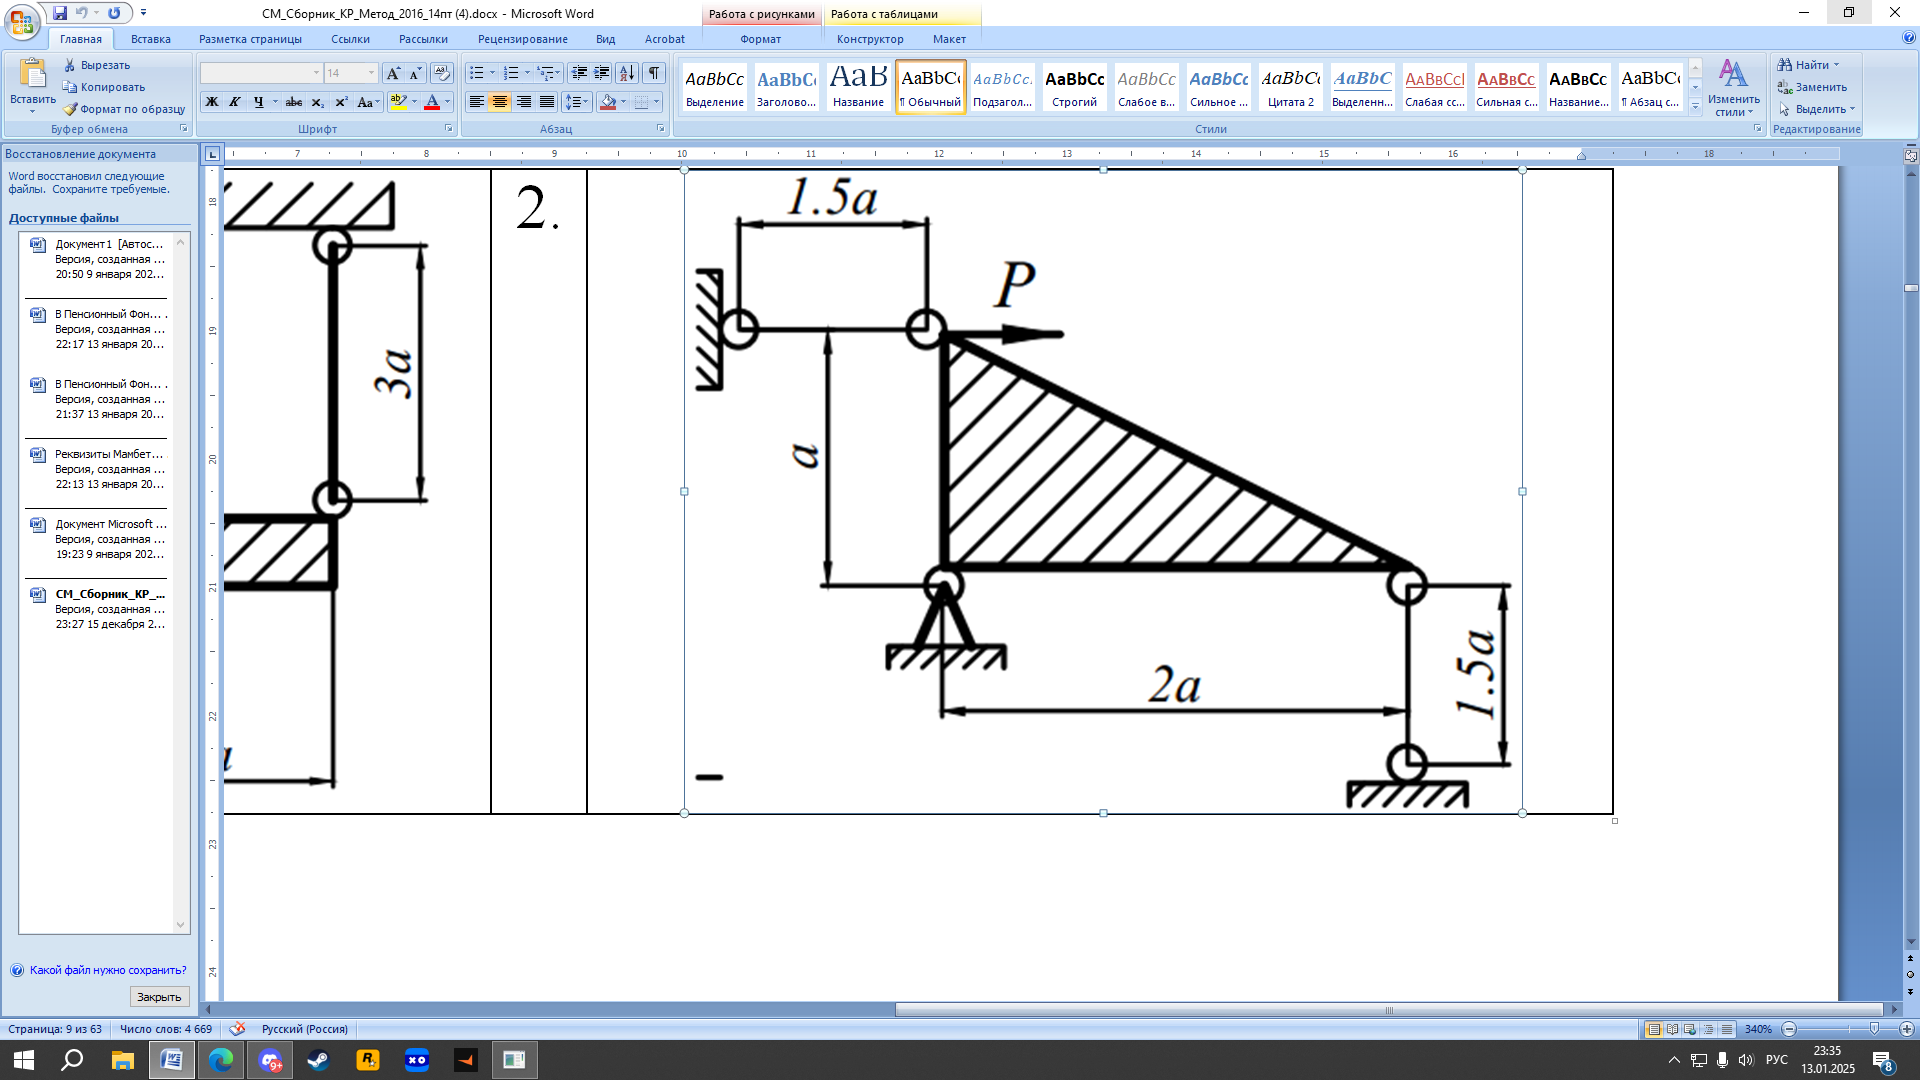Click the Increase Indent icon
This screenshot has width=1920, height=1080.
click(x=602, y=73)
